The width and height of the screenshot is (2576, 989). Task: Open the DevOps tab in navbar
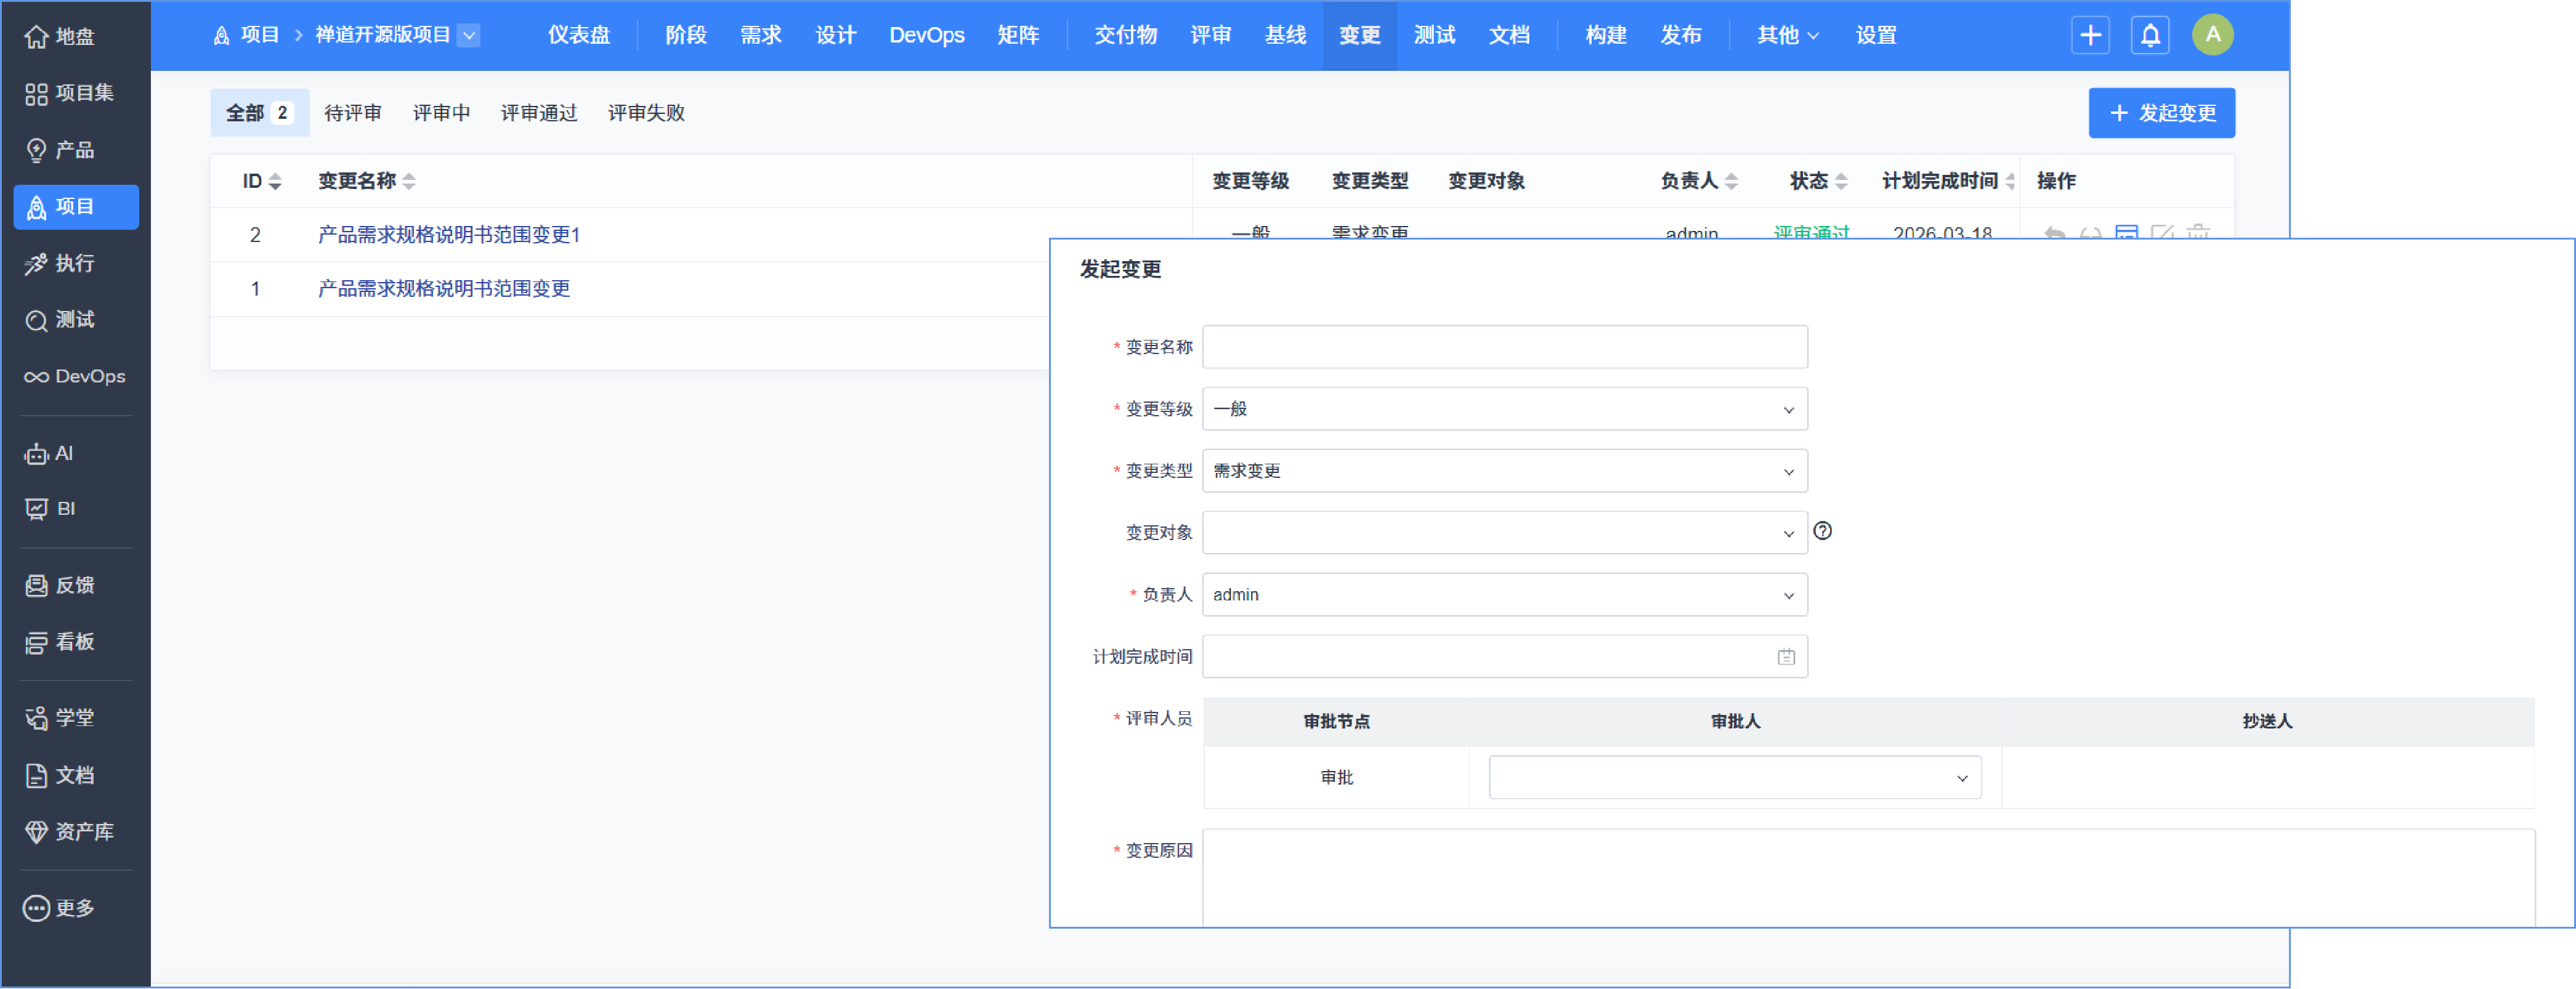927,35
